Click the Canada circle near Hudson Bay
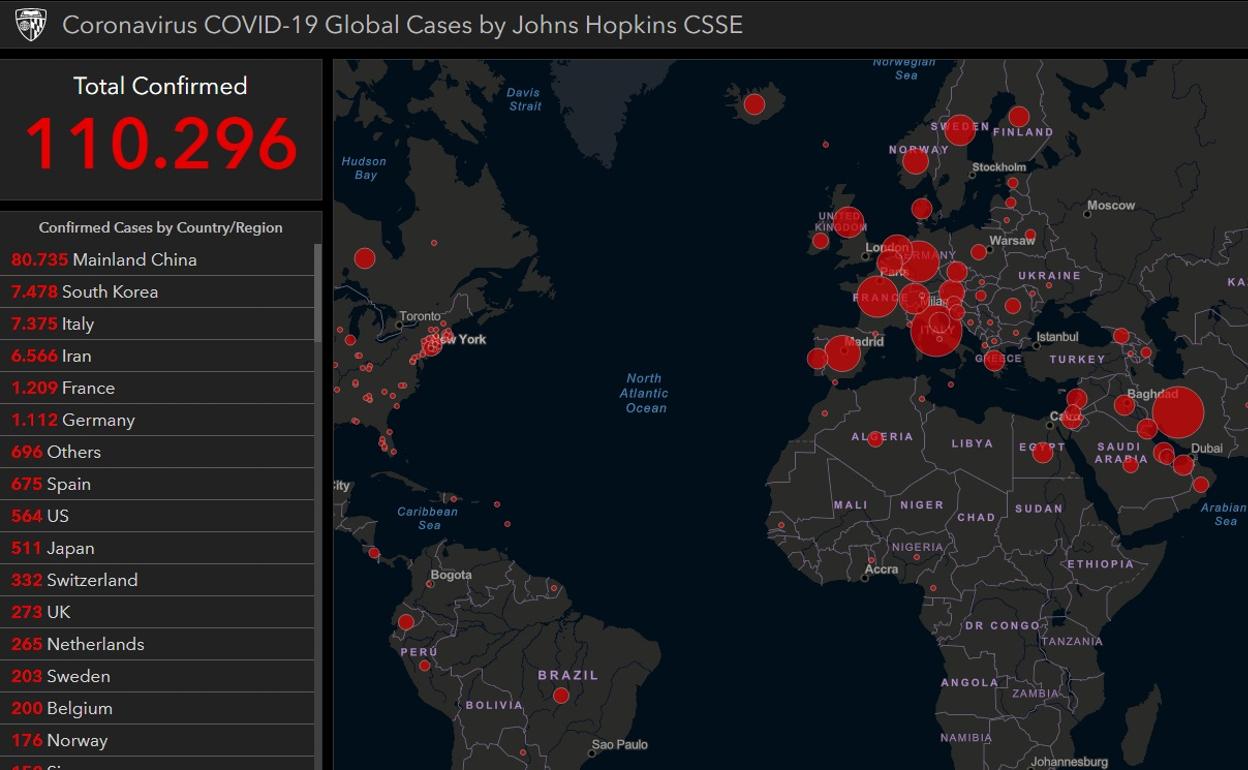Image resolution: width=1248 pixels, height=770 pixels. pos(364,258)
